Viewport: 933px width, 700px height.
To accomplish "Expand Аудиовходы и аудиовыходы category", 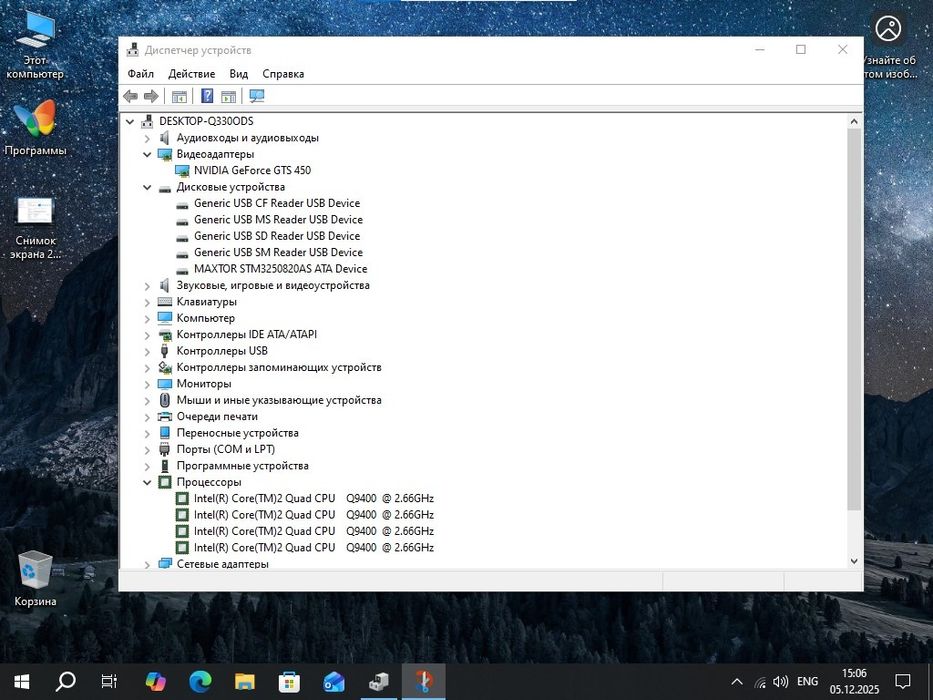I will pos(147,138).
